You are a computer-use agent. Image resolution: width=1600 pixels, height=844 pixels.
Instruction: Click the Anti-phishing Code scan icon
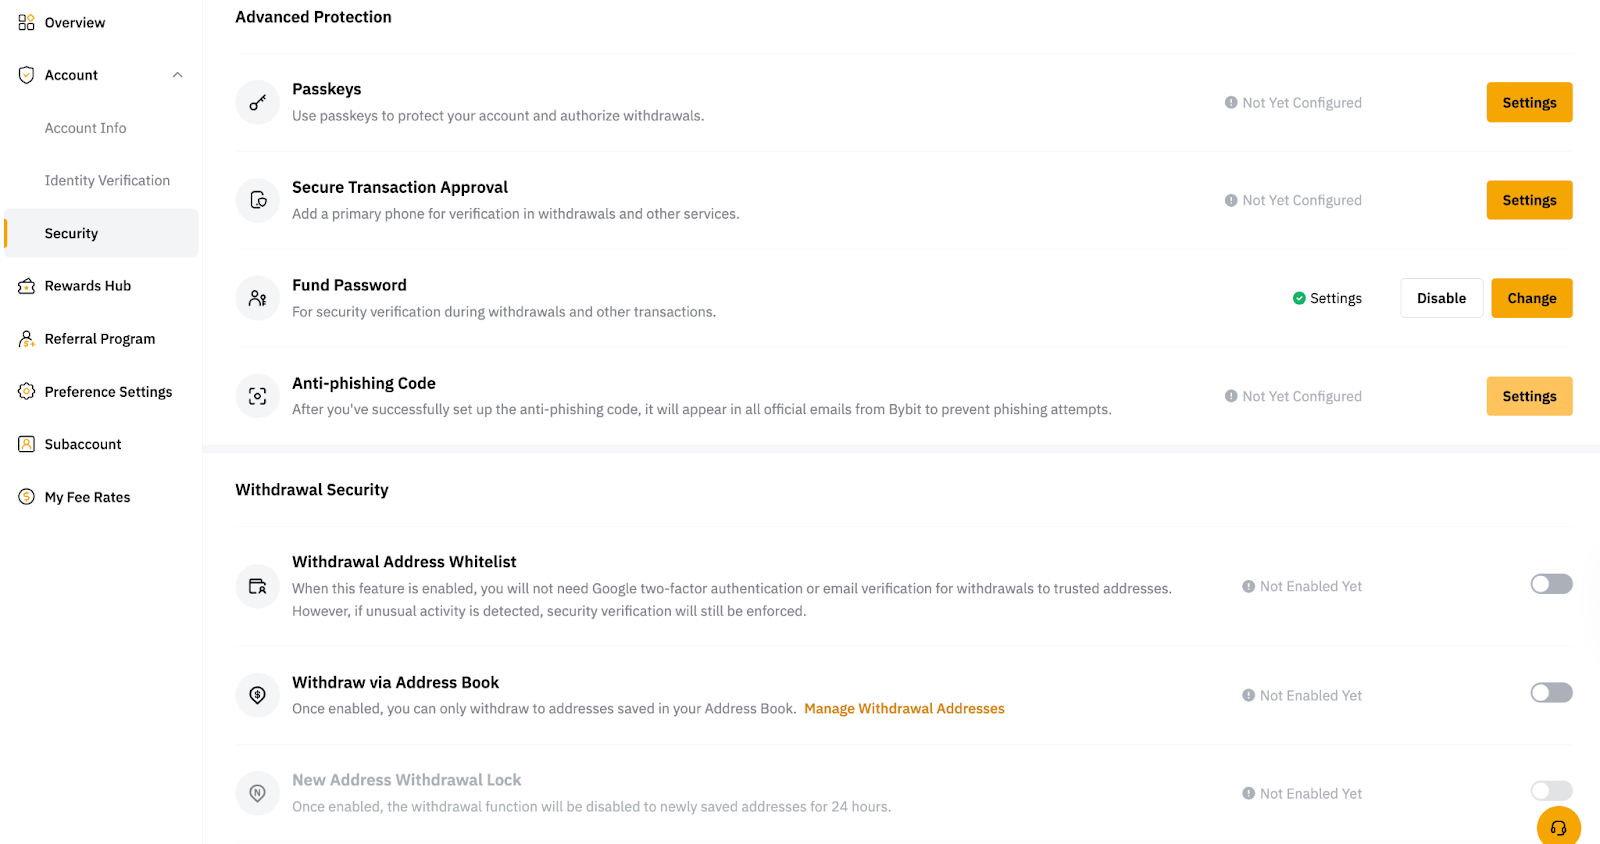(257, 396)
